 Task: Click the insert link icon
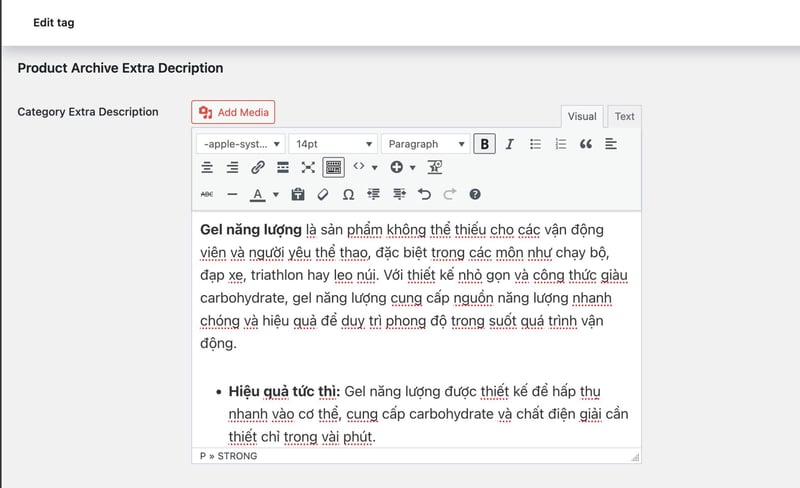click(x=258, y=167)
